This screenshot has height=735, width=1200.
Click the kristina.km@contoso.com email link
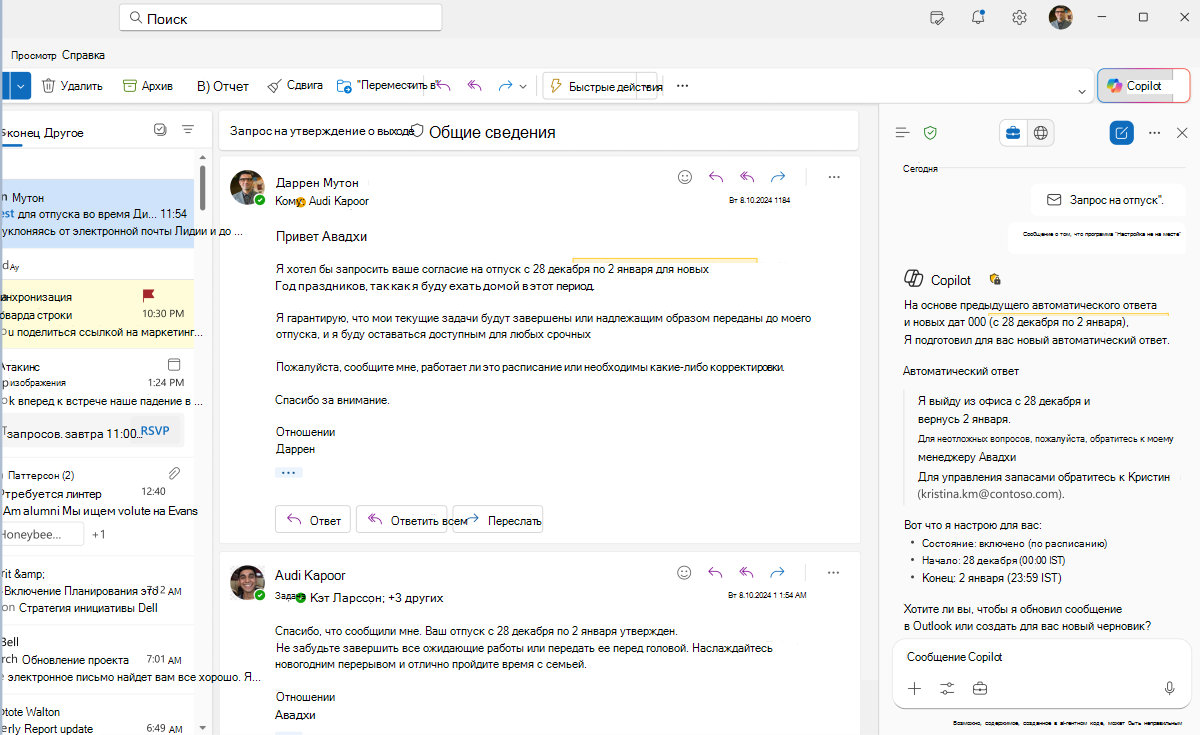(991, 494)
